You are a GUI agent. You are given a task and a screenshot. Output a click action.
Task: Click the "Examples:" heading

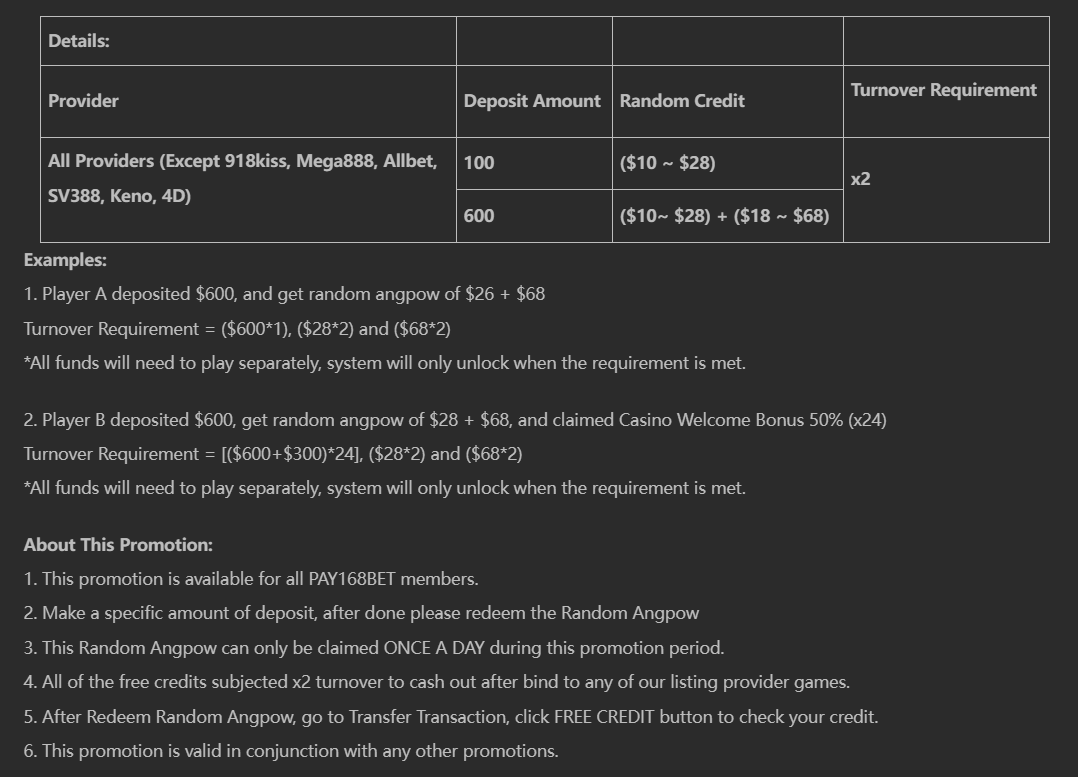point(65,260)
